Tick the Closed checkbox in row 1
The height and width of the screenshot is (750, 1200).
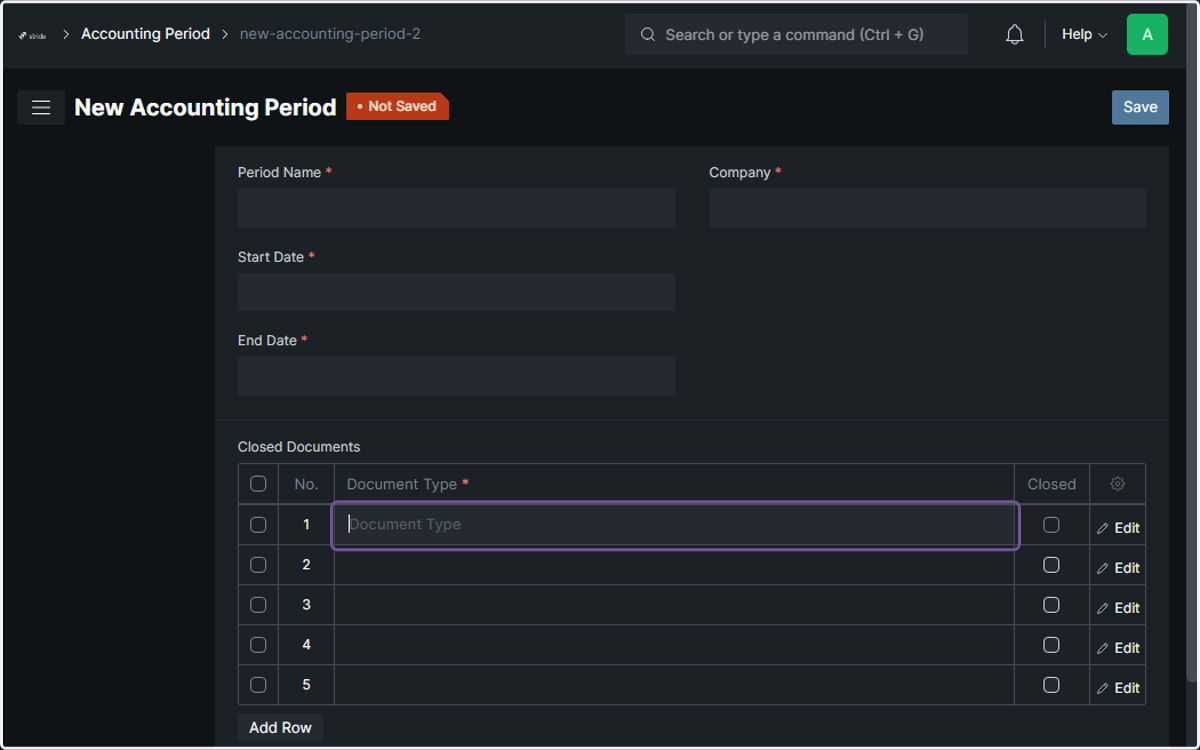[x=1051, y=525]
